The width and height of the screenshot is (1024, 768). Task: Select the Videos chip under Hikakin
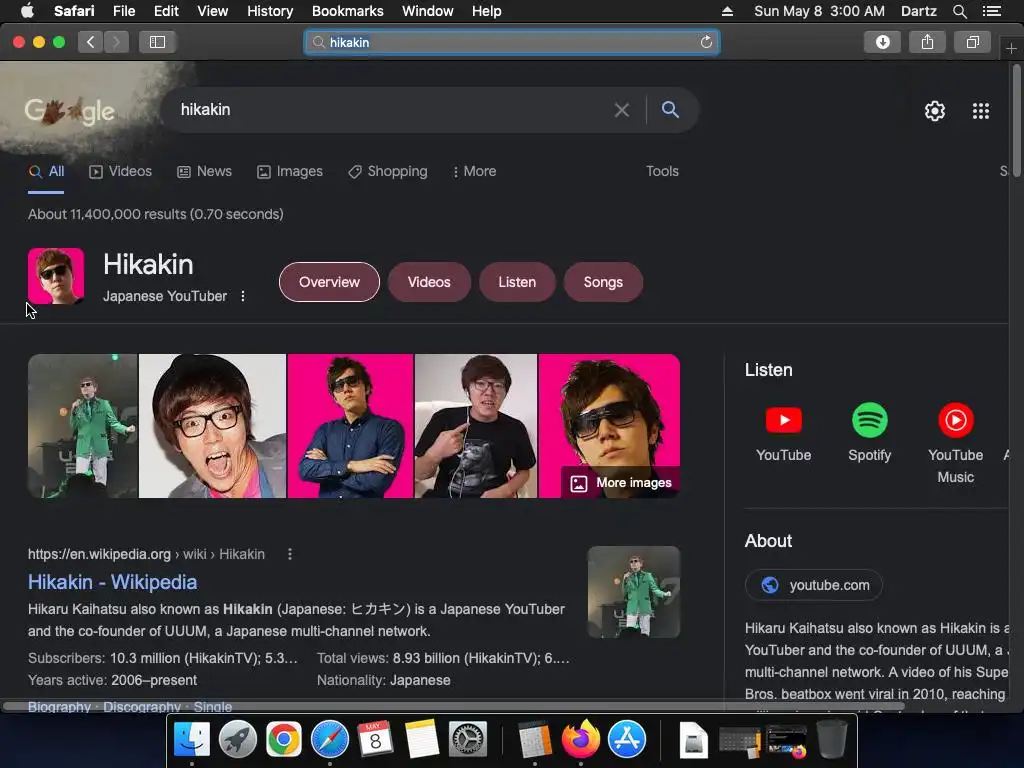429,282
